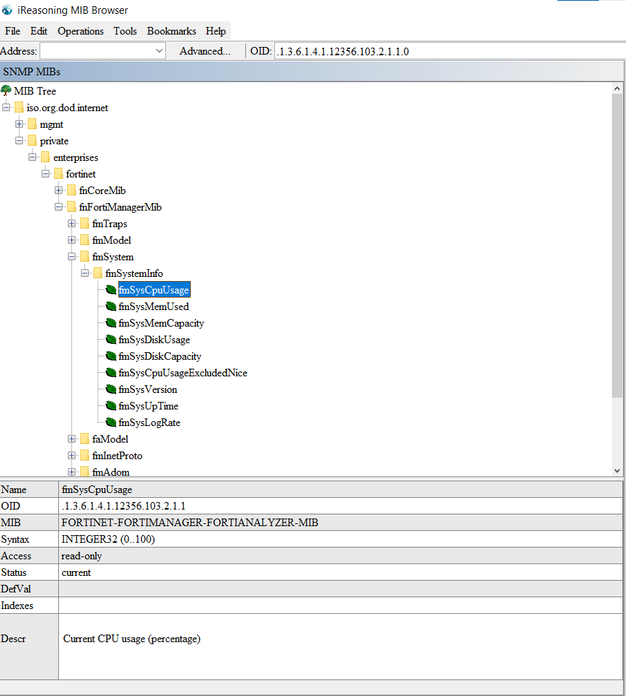Image resolution: width=626 pixels, height=696 pixels.
Task: Click the iso.org.dod.internet folder icon
Action: 19,107
